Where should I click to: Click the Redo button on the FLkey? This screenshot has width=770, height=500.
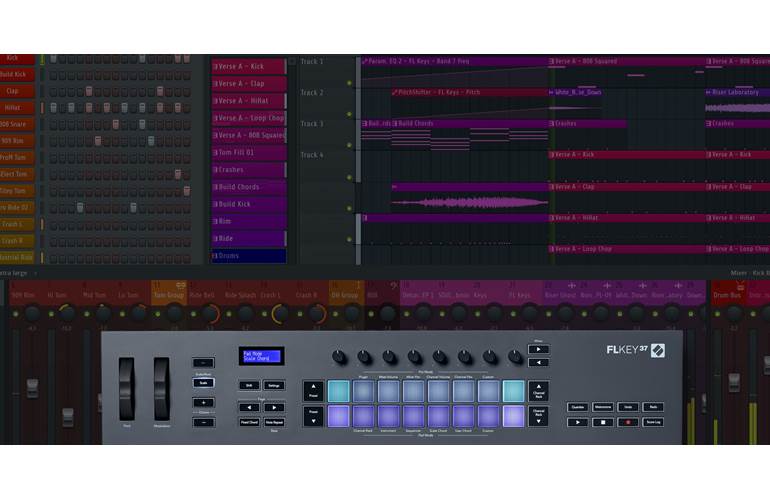(x=653, y=407)
